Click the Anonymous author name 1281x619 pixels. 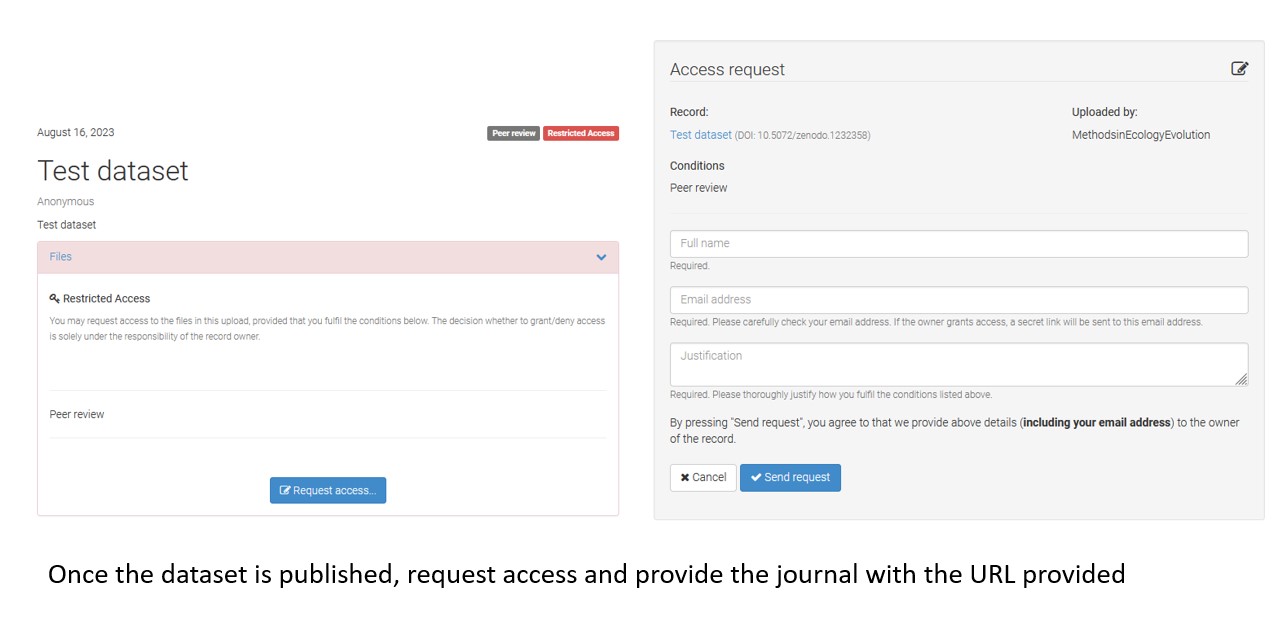(x=66, y=202)
